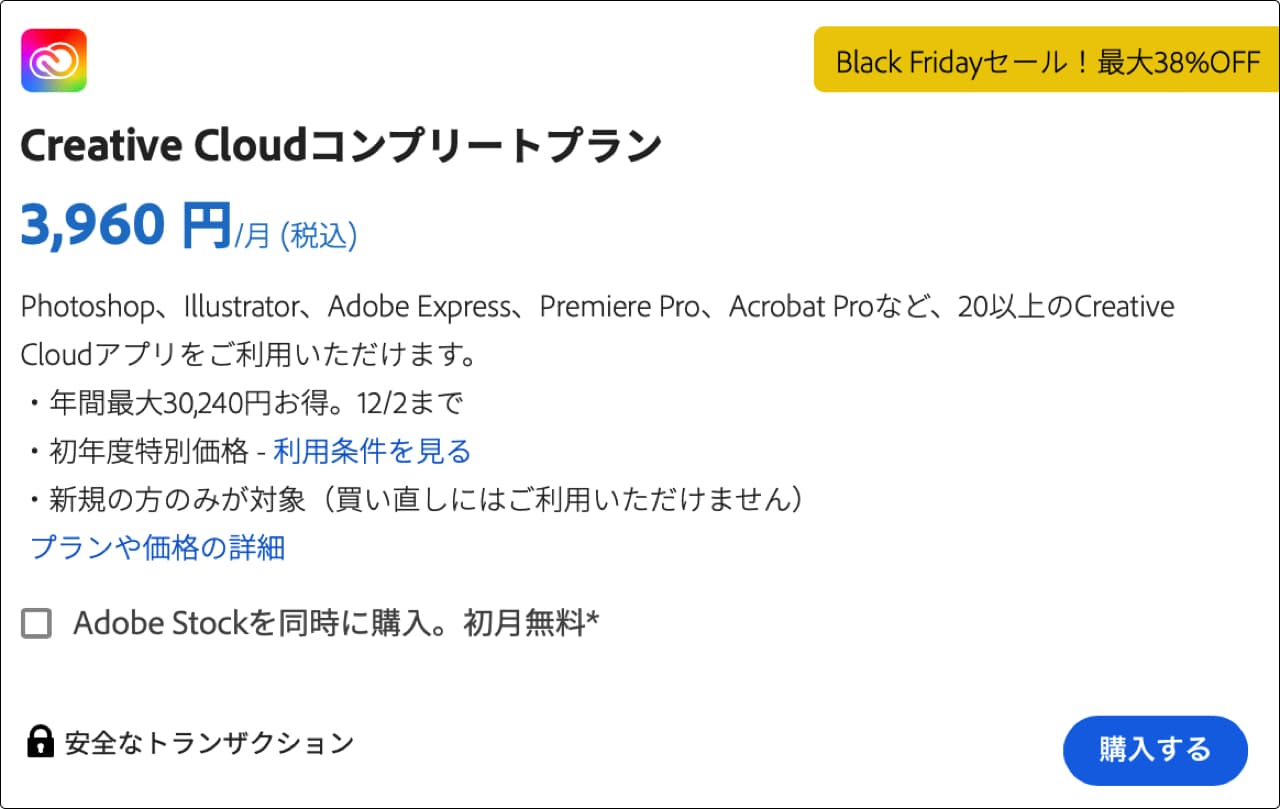Click the 安全なトランザクション text
This screenshot has width=1280, height=809.
(209, 742)
